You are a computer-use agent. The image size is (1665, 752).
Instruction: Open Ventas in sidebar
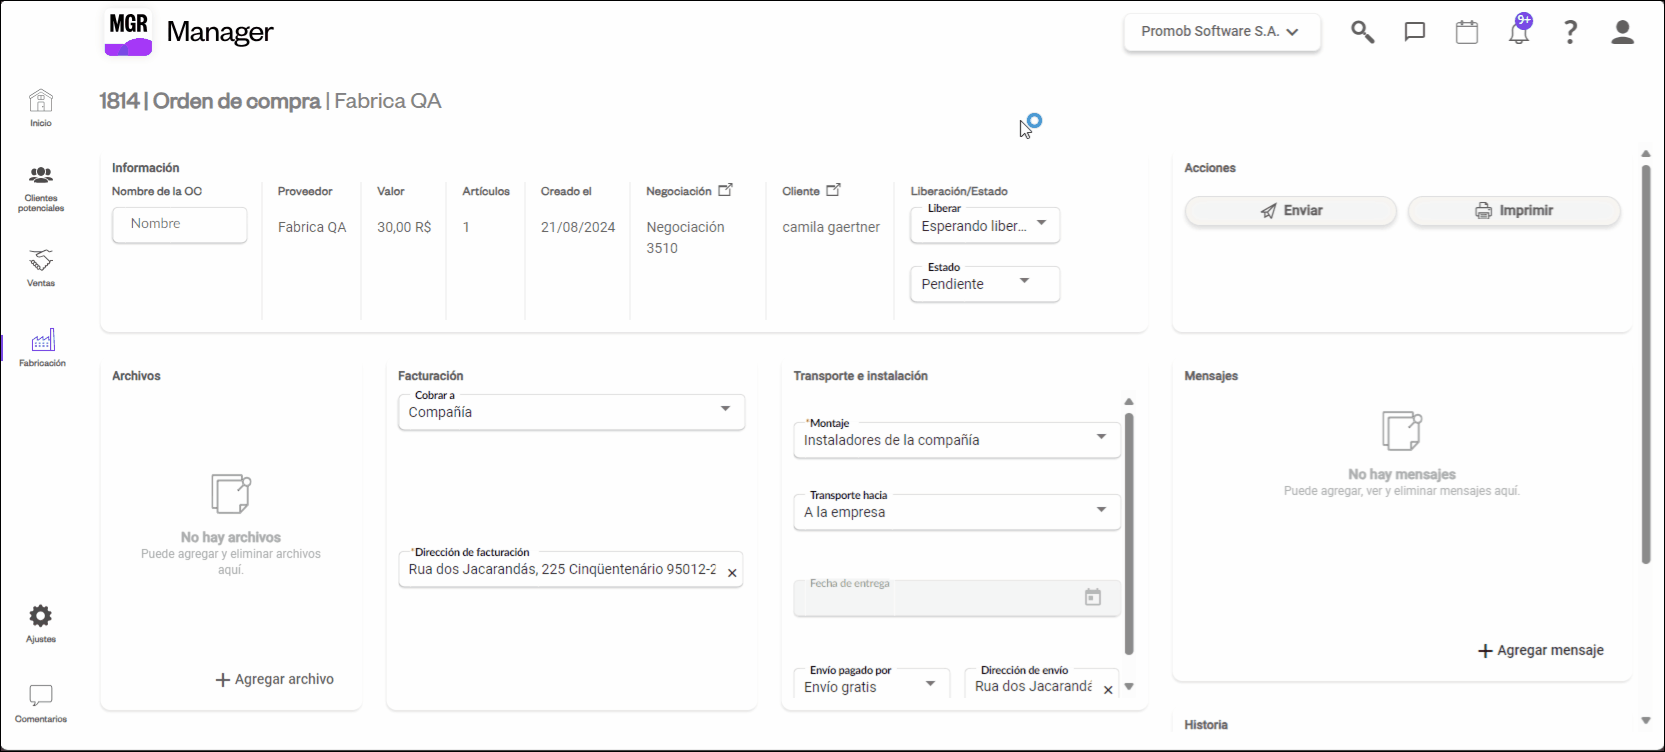(41, 268)
